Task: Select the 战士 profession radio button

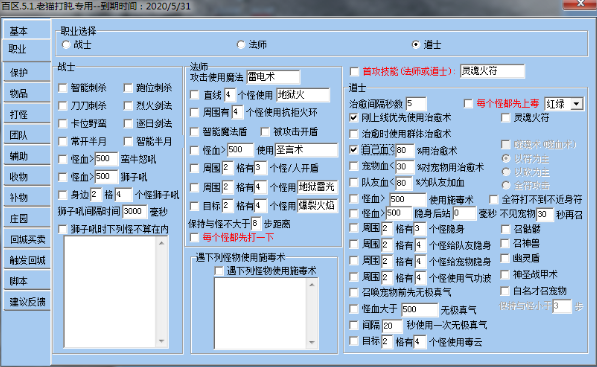Action: coord(66,45)
